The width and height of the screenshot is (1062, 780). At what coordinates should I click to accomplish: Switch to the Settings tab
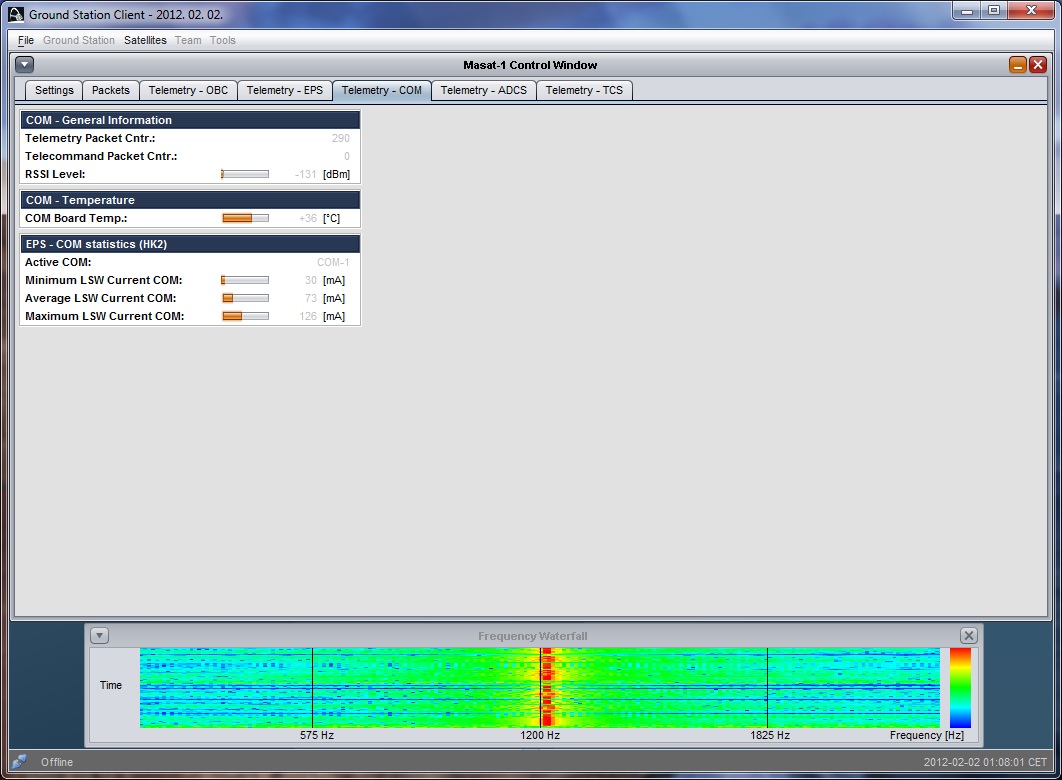tap(54, 90)
